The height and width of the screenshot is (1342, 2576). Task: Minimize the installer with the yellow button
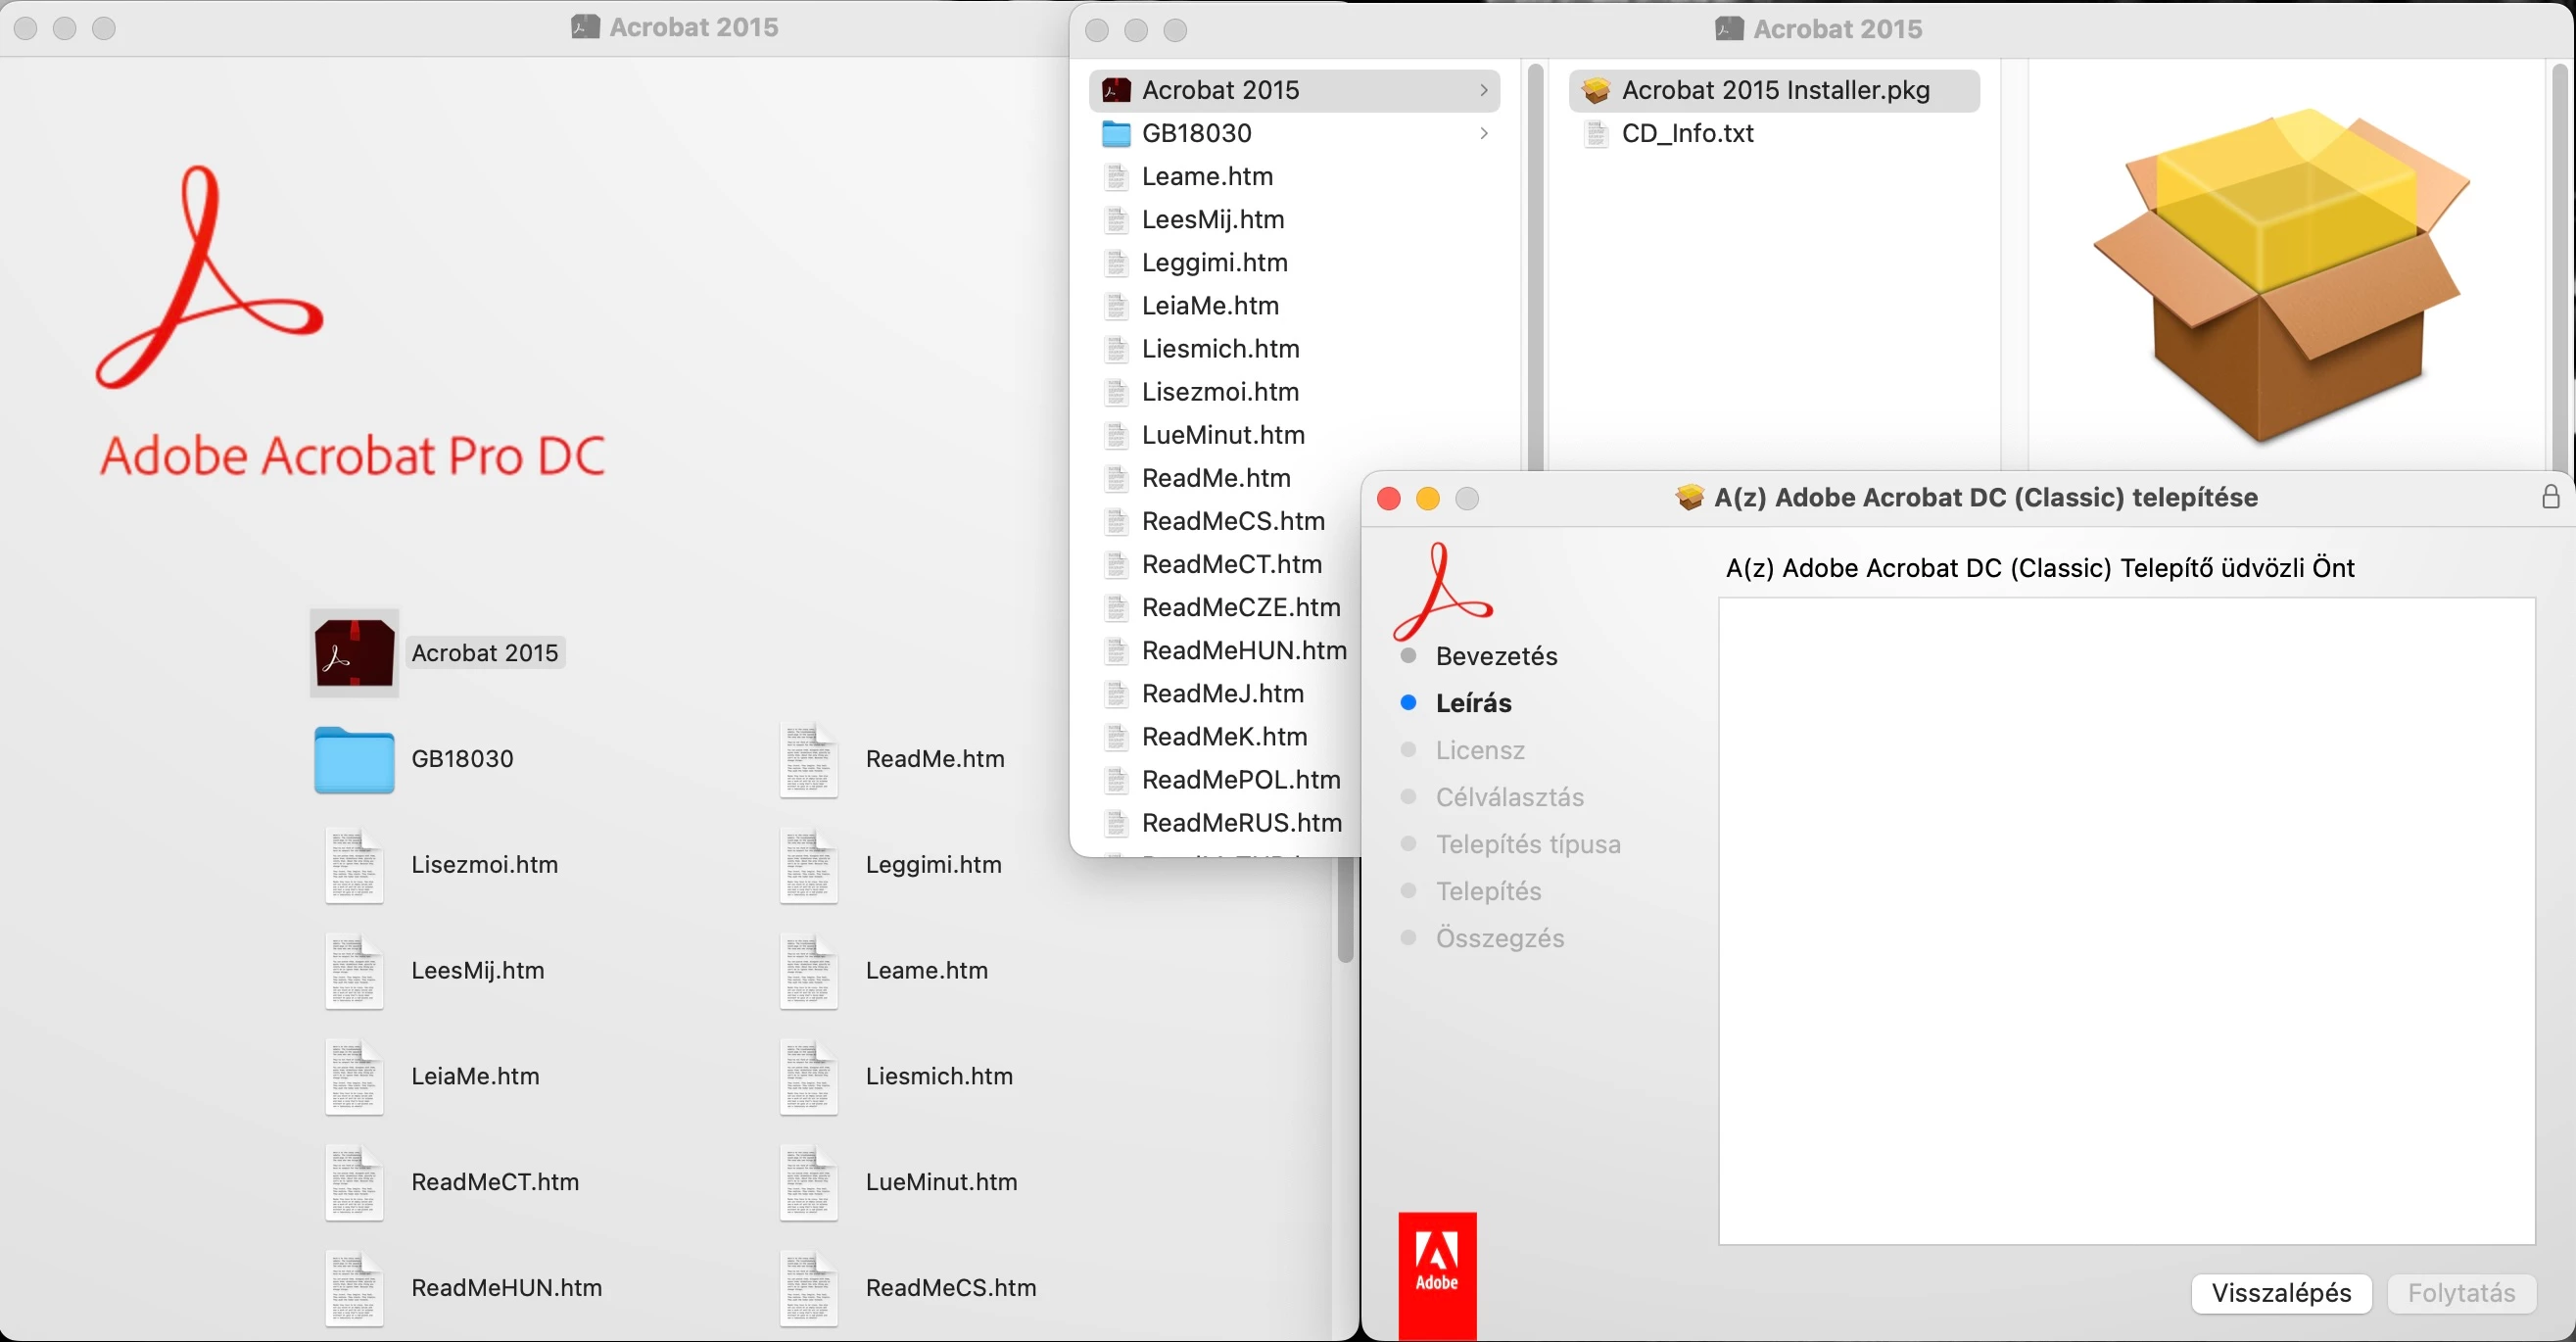[1428, 498]
